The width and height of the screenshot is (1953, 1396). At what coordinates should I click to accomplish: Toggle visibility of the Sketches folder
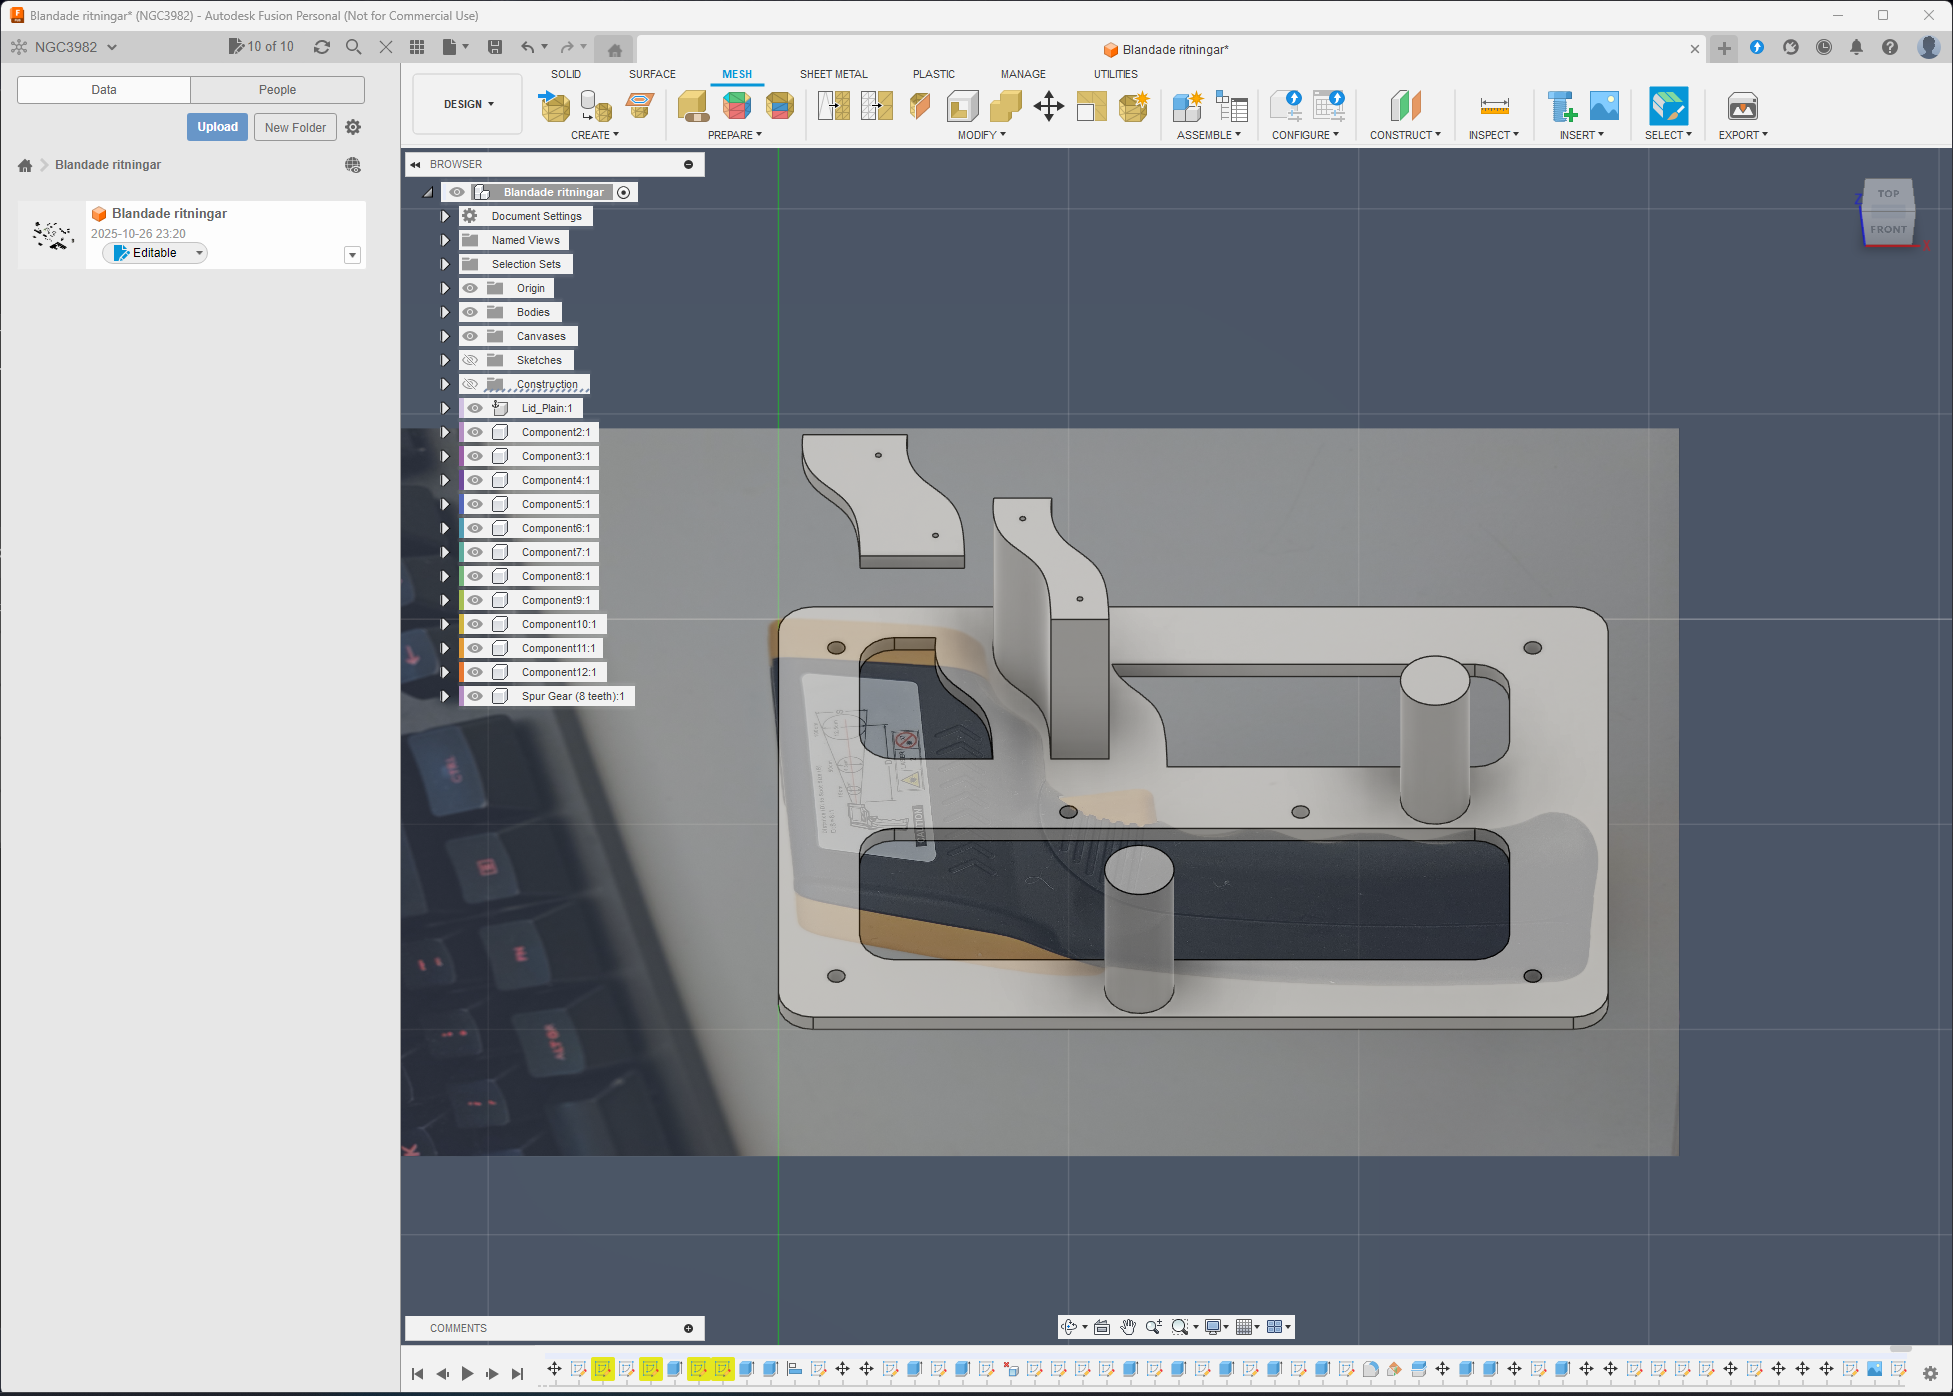[x=470, y=360]
